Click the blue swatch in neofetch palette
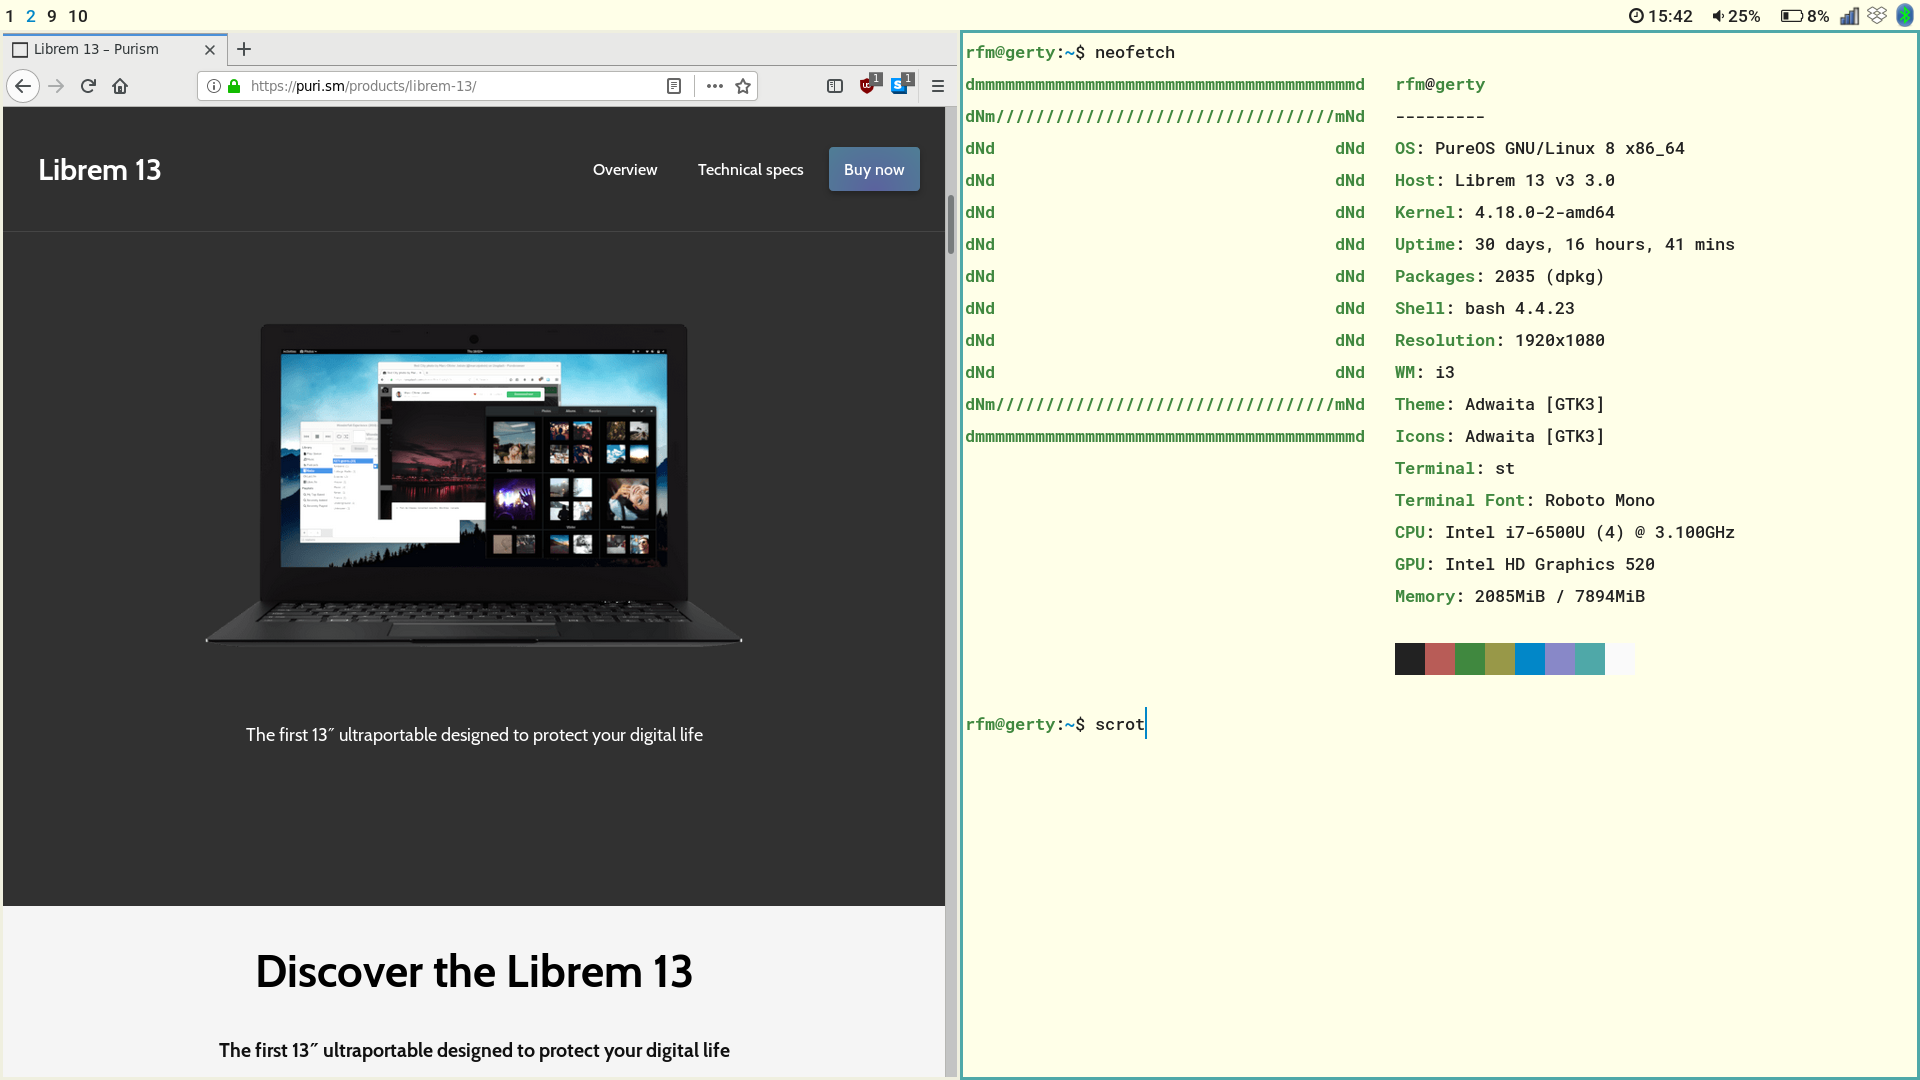The image size is (1920, 1080). click(1530, 659)
